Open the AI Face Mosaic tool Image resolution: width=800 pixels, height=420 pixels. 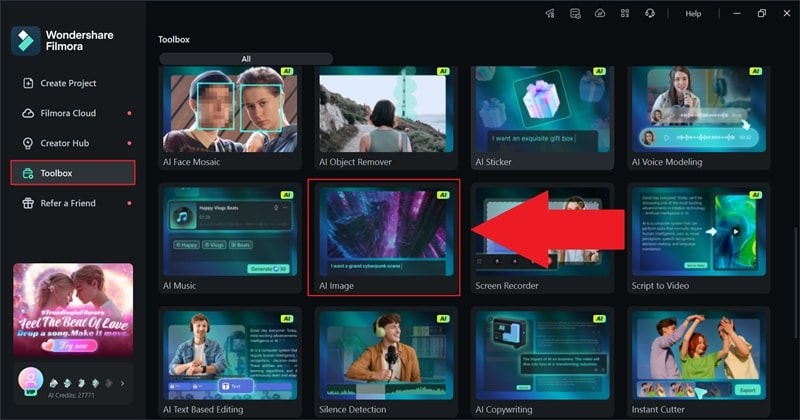click(230, 117)
